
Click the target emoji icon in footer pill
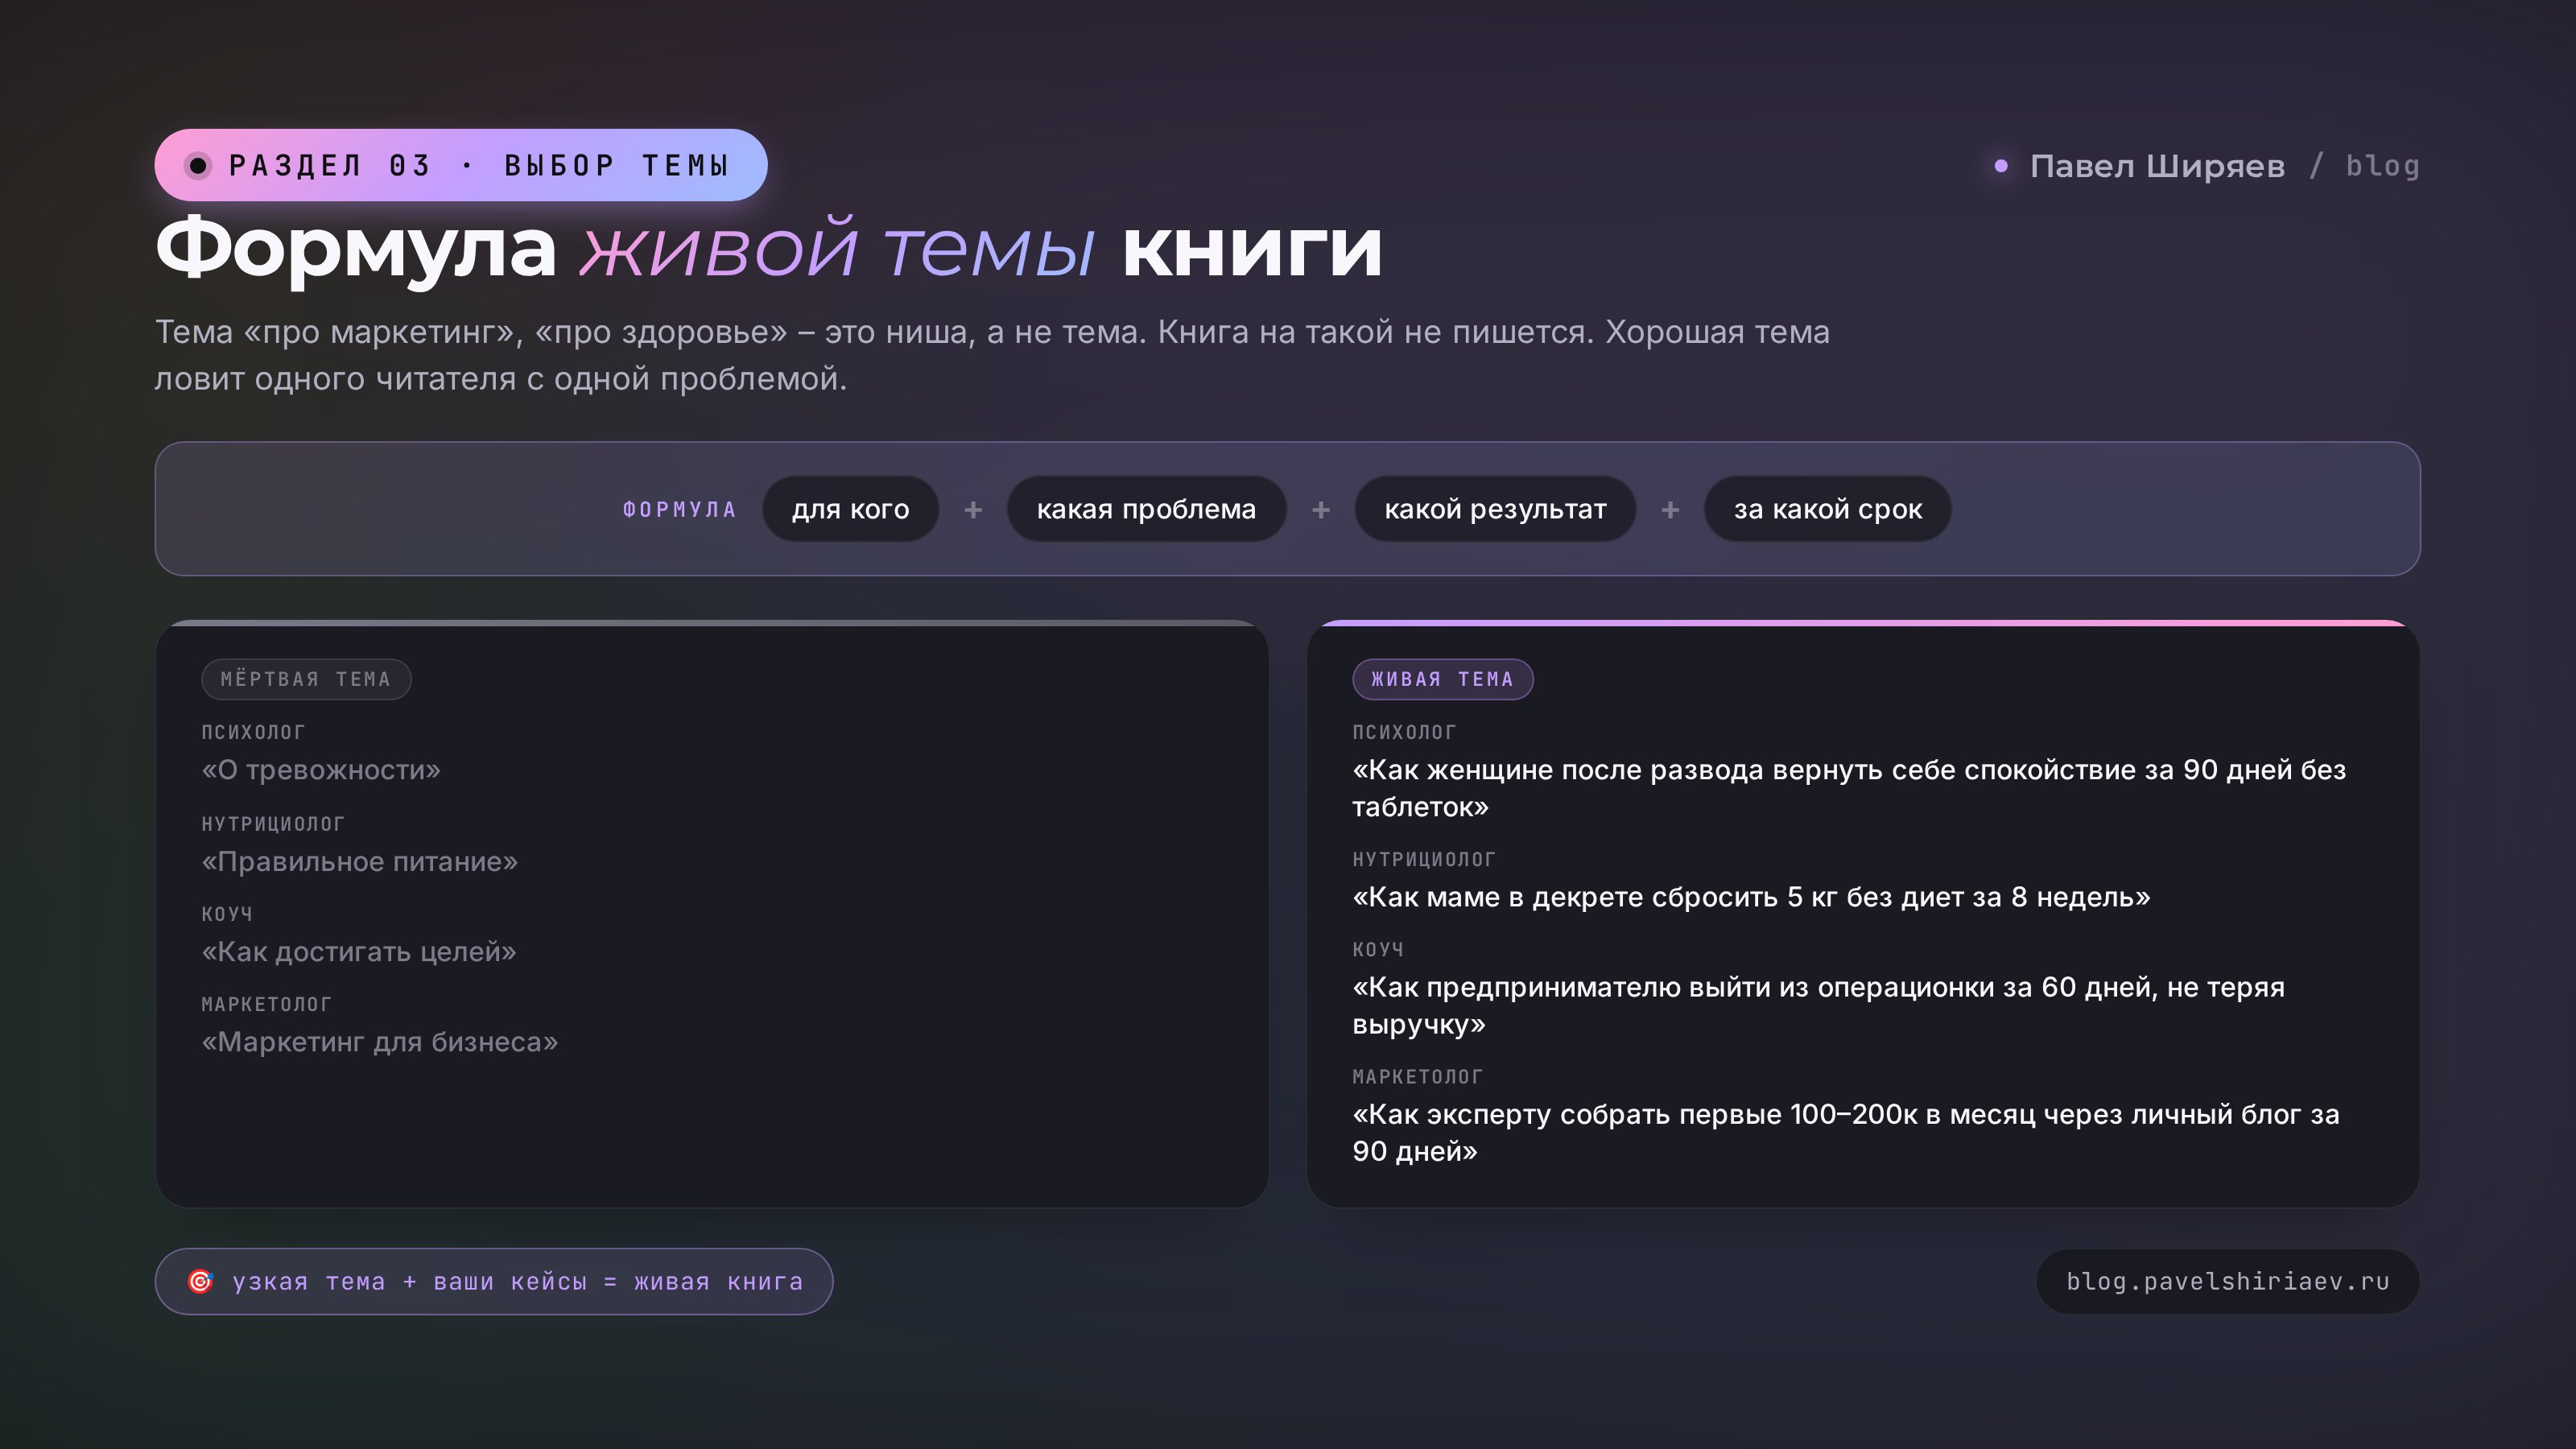200,1281
